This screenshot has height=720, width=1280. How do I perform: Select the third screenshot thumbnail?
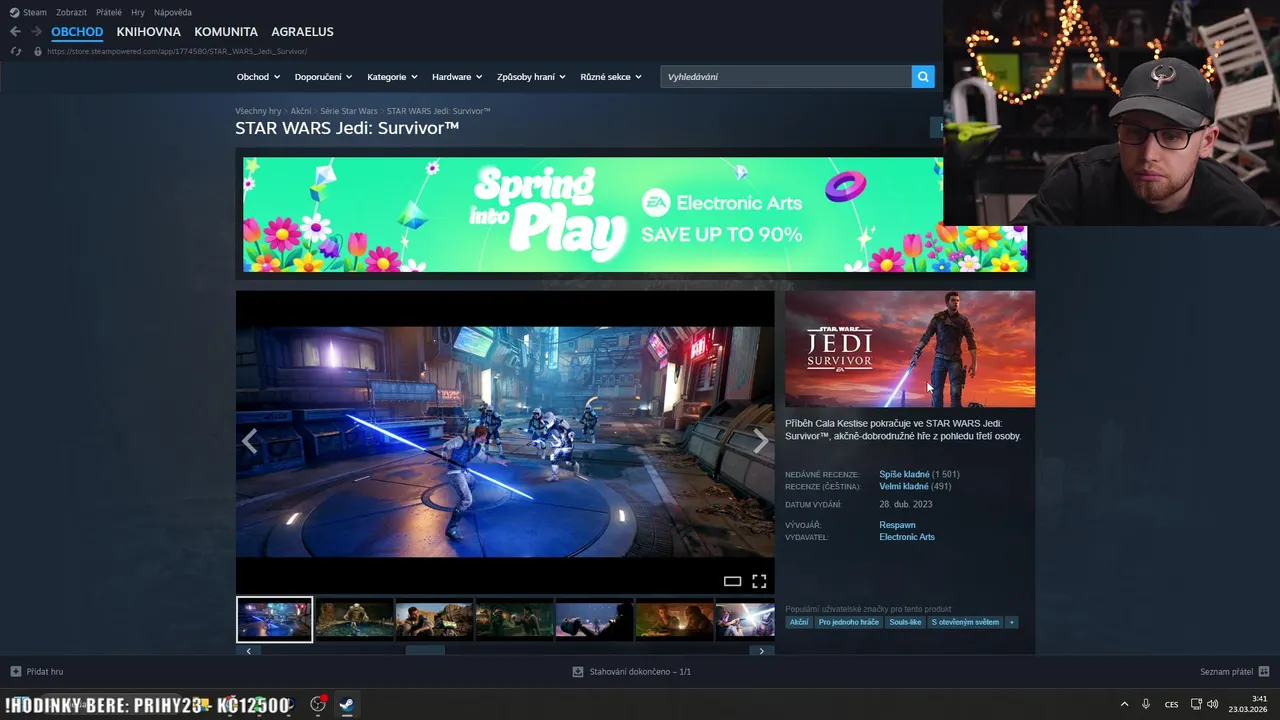434,620
